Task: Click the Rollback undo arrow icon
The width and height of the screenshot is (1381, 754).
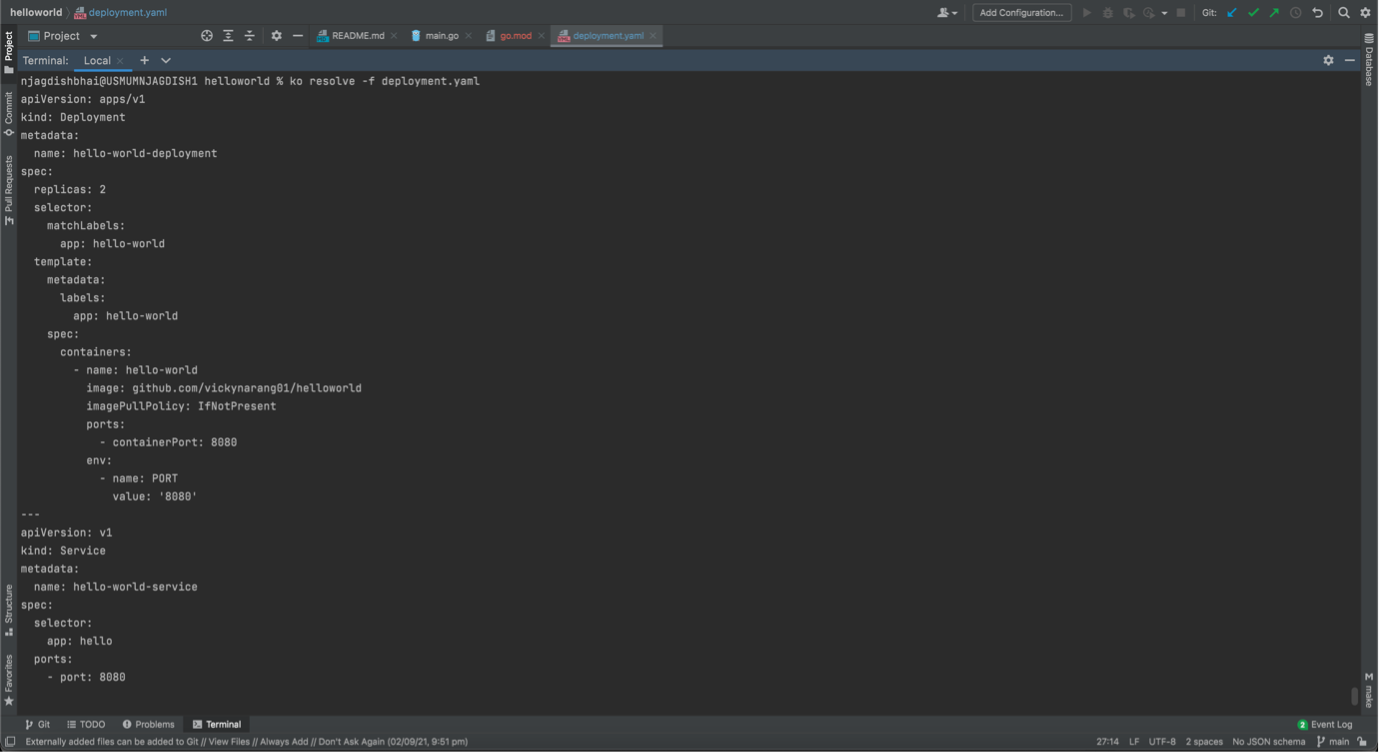Action: tap(1318, 13)
